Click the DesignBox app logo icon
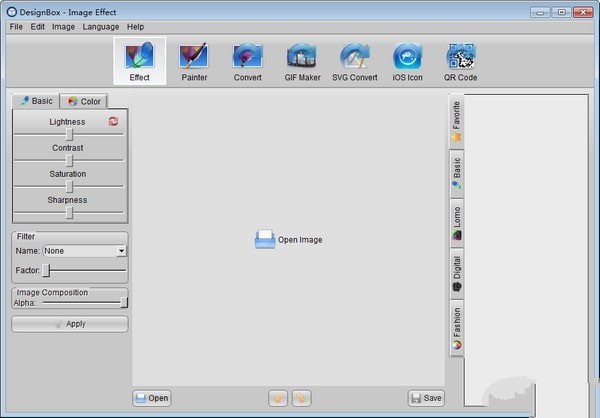The image size is (600, 418). 12,12
